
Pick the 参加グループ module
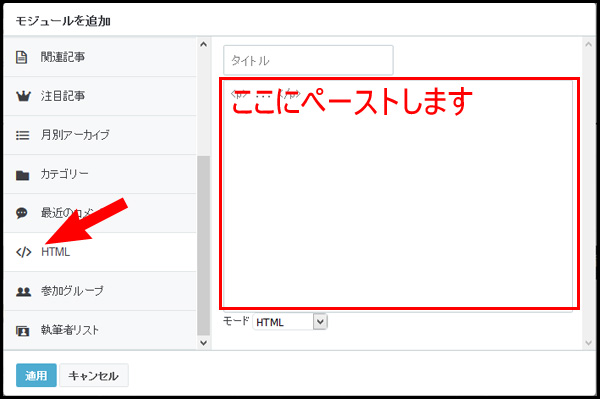point(100,291)
